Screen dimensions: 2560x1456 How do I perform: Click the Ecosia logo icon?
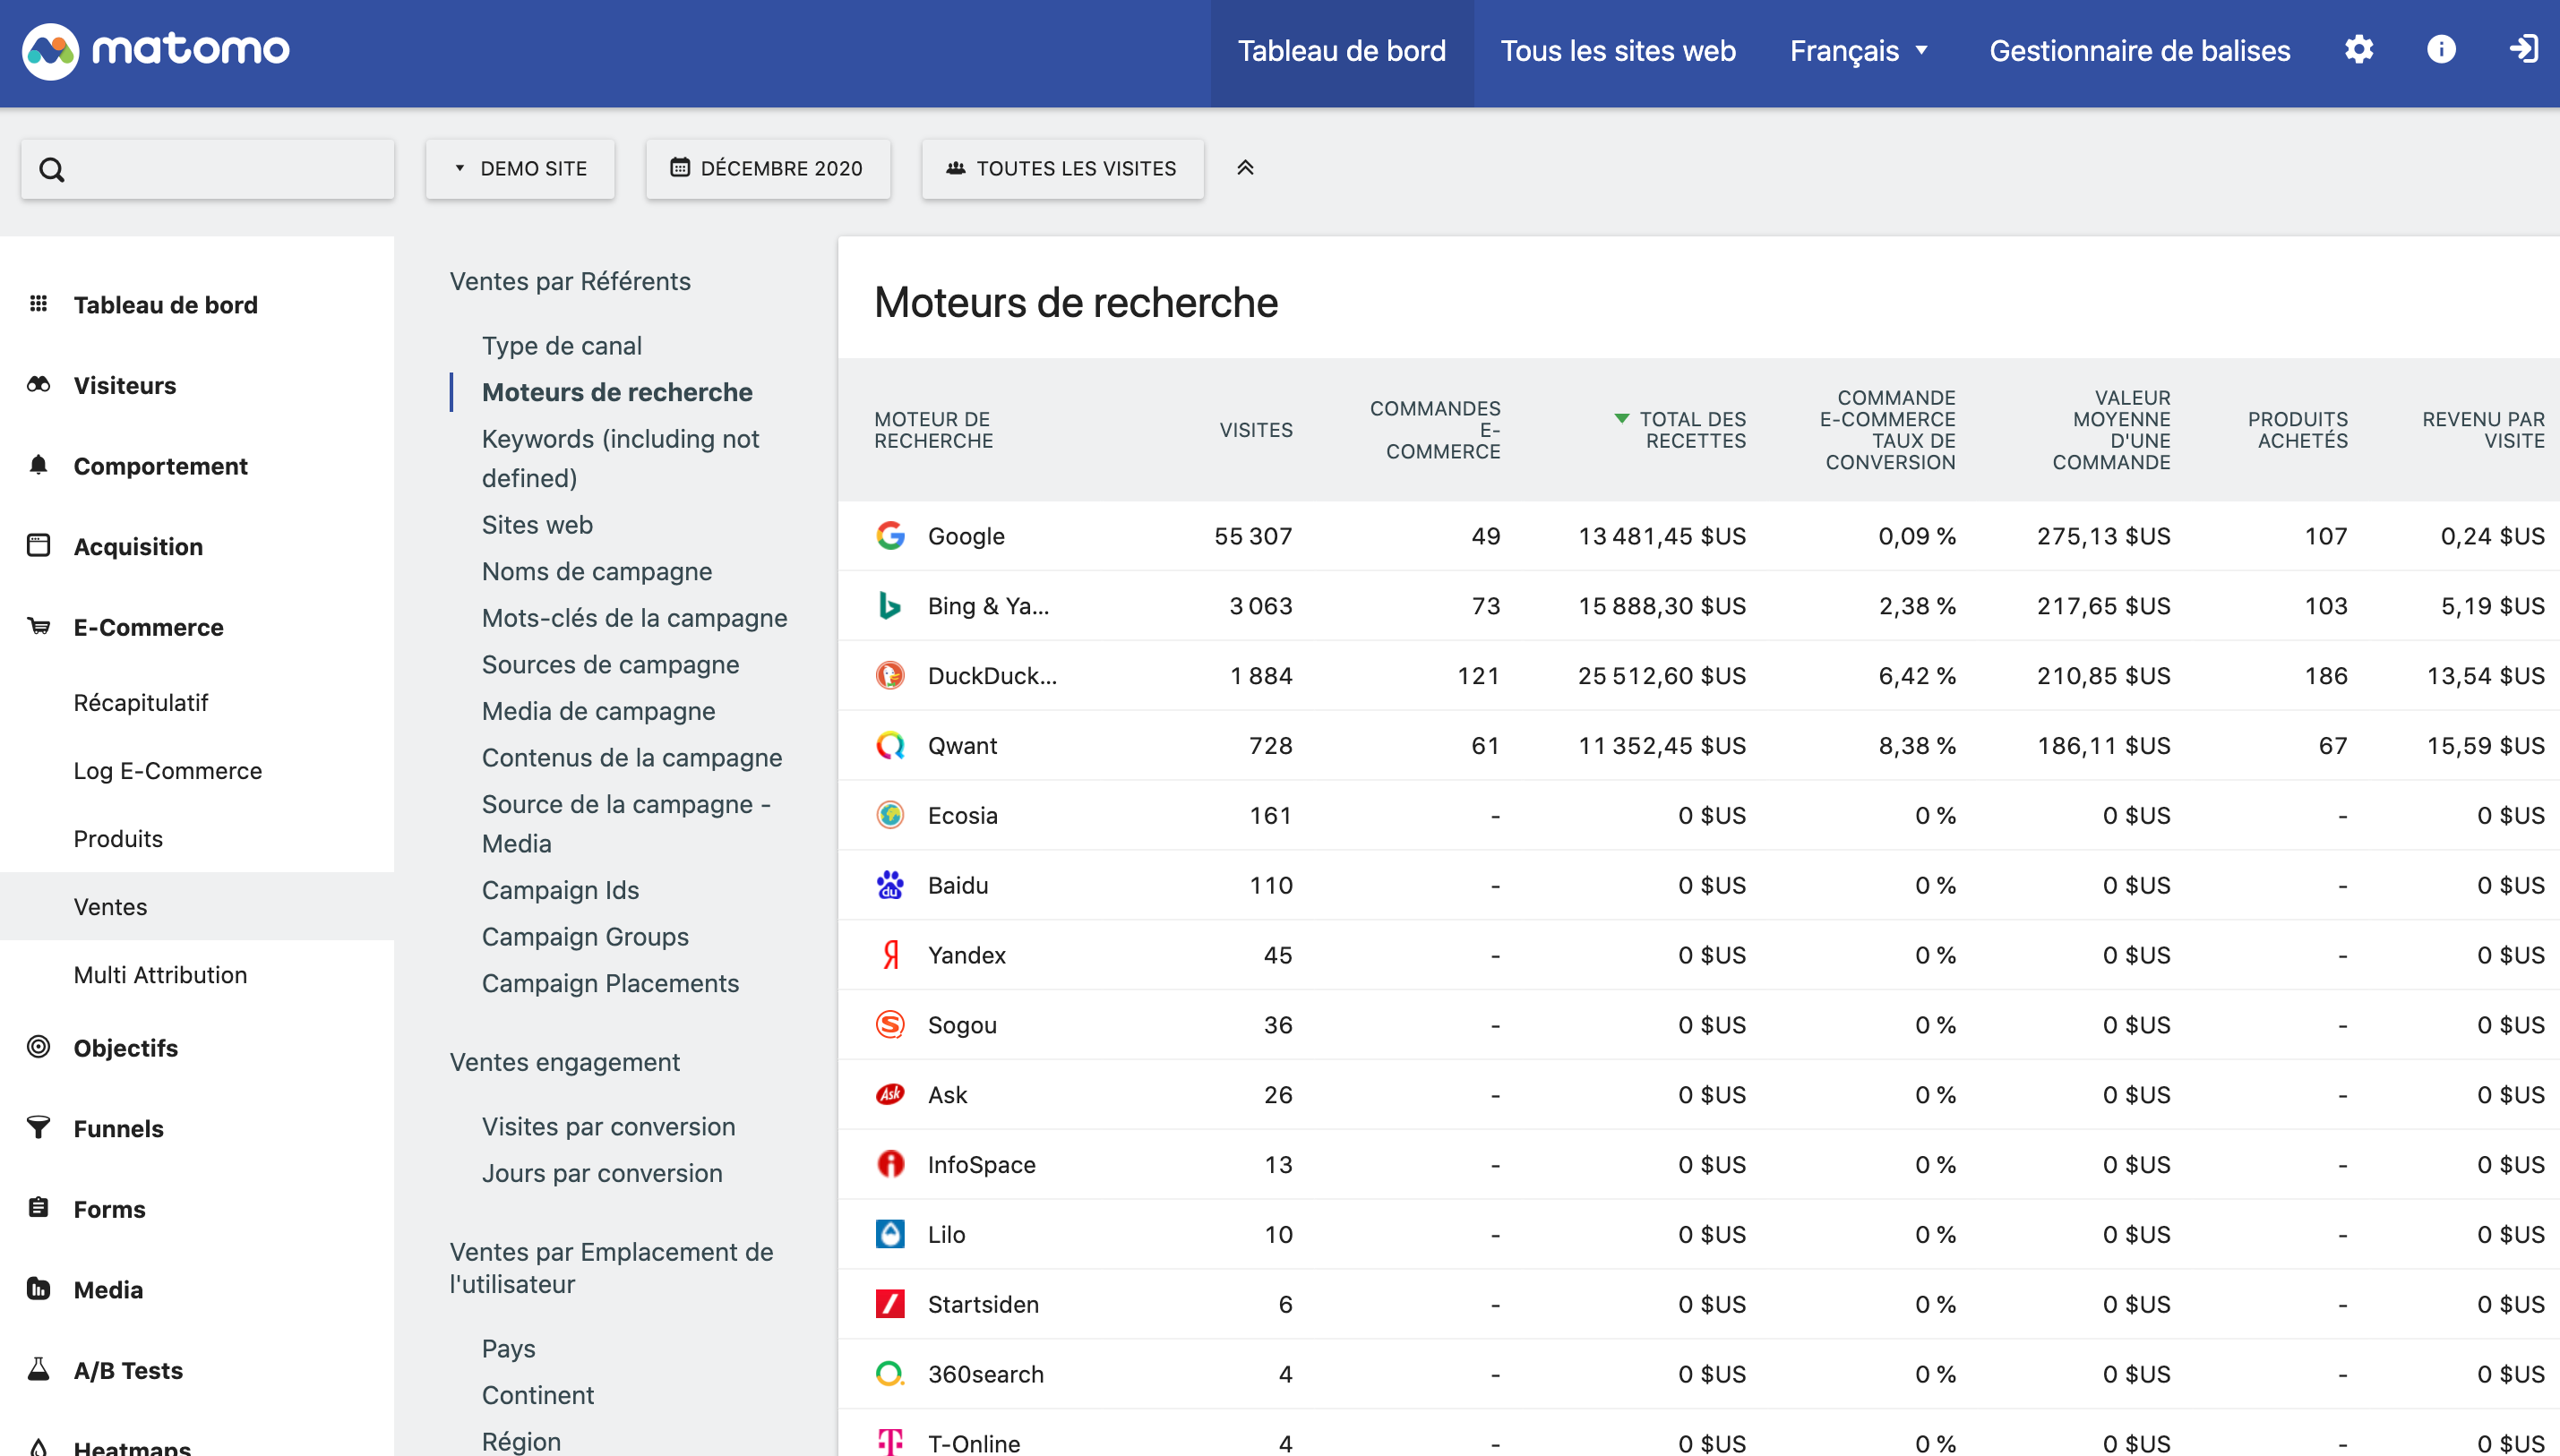(x=890, y=816)
